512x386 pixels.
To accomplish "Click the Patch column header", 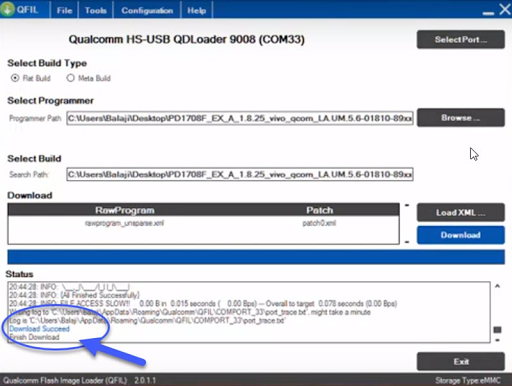I will pos(319,210).
